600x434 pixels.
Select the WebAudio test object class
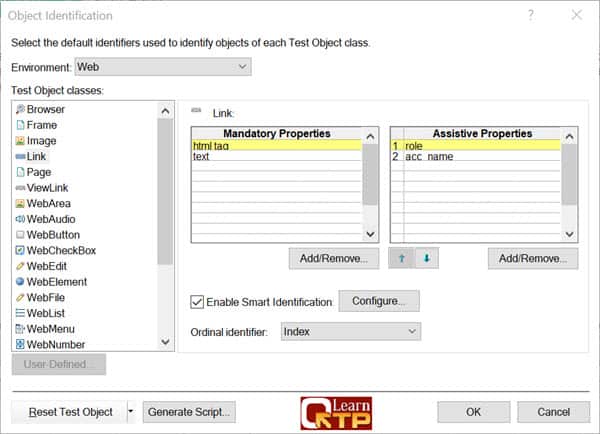51,219
